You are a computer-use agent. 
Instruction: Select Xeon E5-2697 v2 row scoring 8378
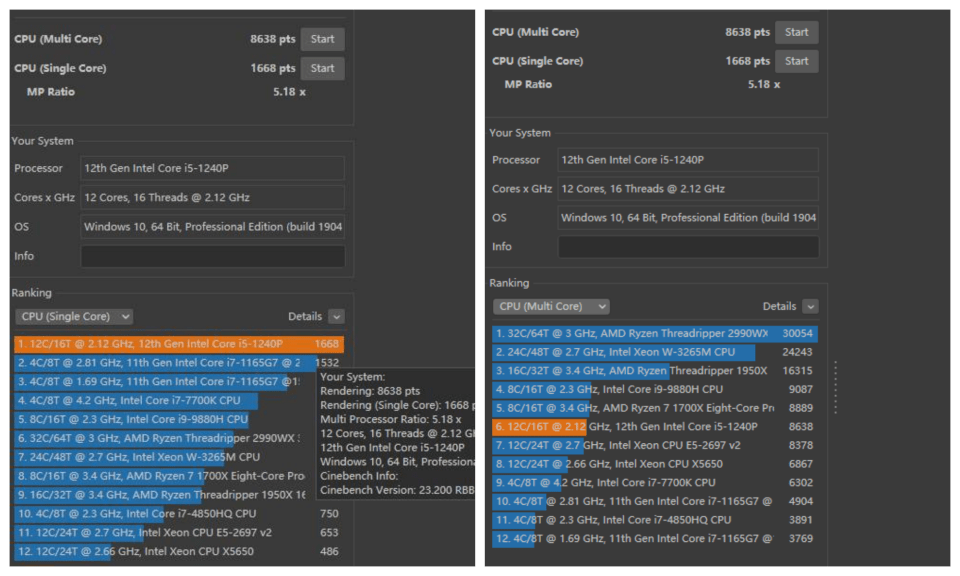(x=655, y=446)
